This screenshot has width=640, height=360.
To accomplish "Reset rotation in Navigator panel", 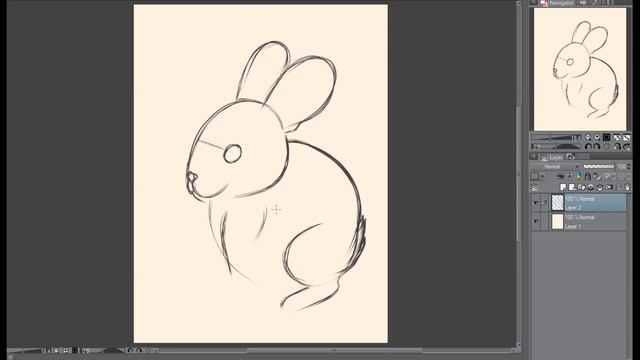I will (607, 147).
